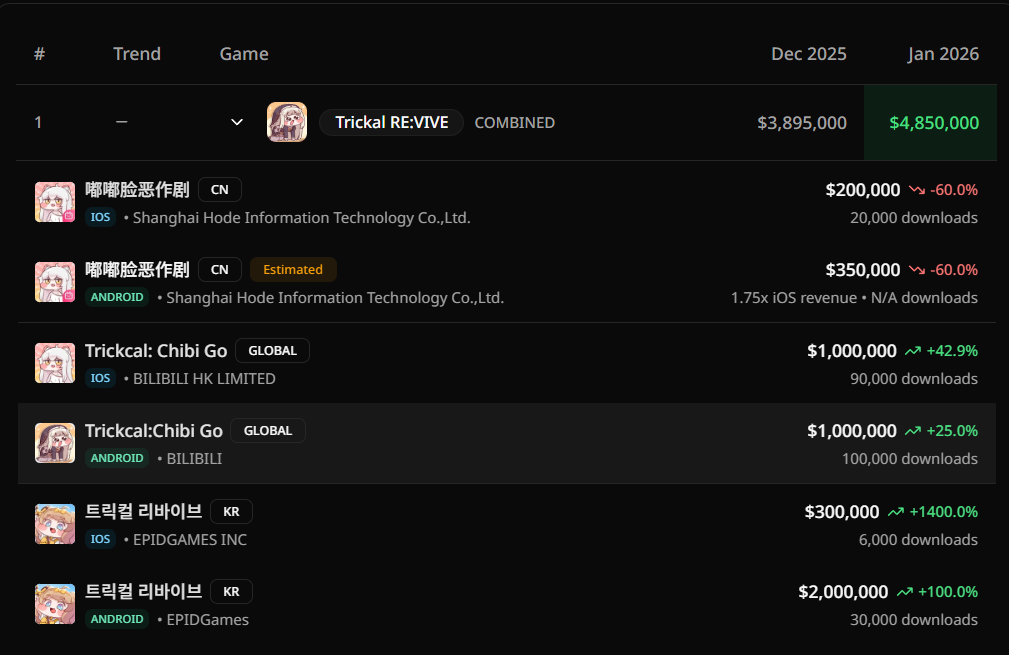
Task: Collapse the Trickal RE:VIVE combined row chevron
Action: click(x=237, y=122)
